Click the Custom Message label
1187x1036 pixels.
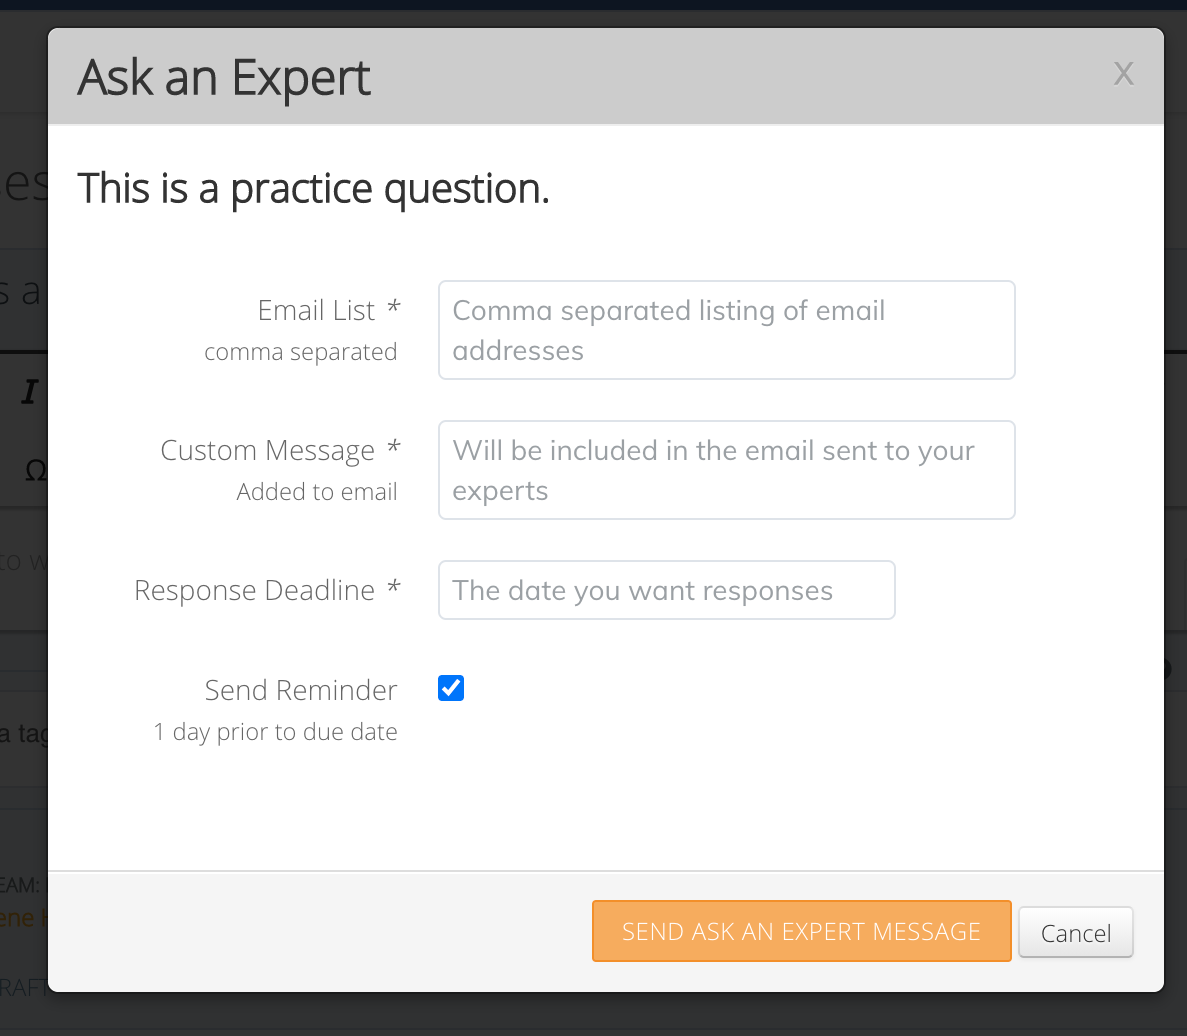[x=267, y=451]
